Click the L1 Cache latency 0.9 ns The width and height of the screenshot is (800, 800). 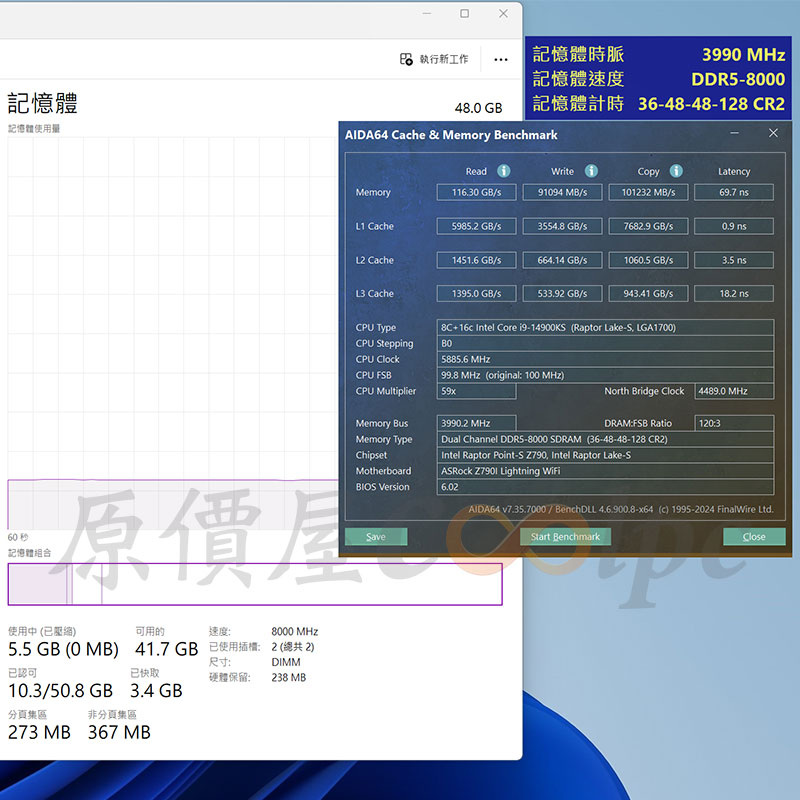tap(734, 226)
